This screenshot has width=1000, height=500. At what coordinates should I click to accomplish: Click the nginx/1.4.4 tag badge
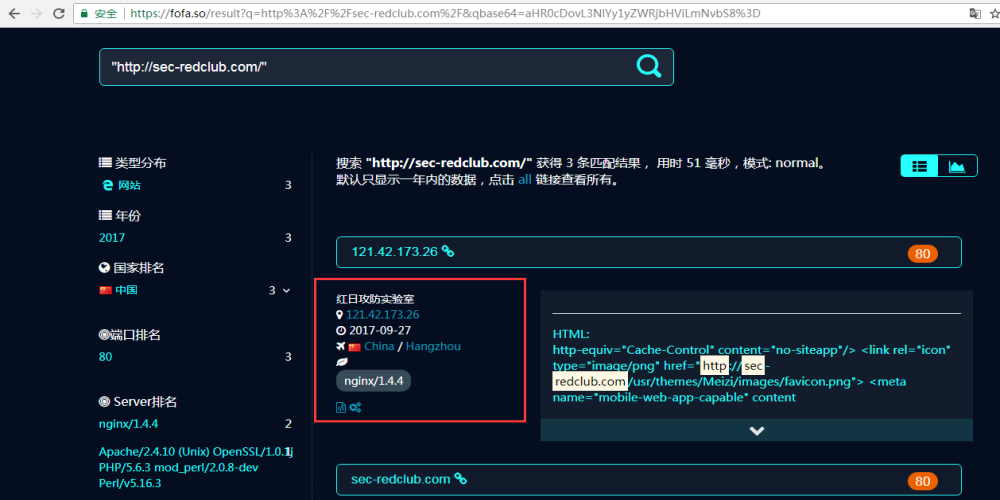pos(374,381)
